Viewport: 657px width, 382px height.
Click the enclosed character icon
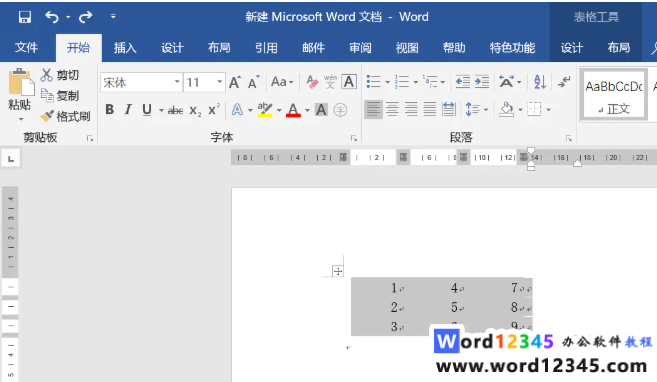340,110
